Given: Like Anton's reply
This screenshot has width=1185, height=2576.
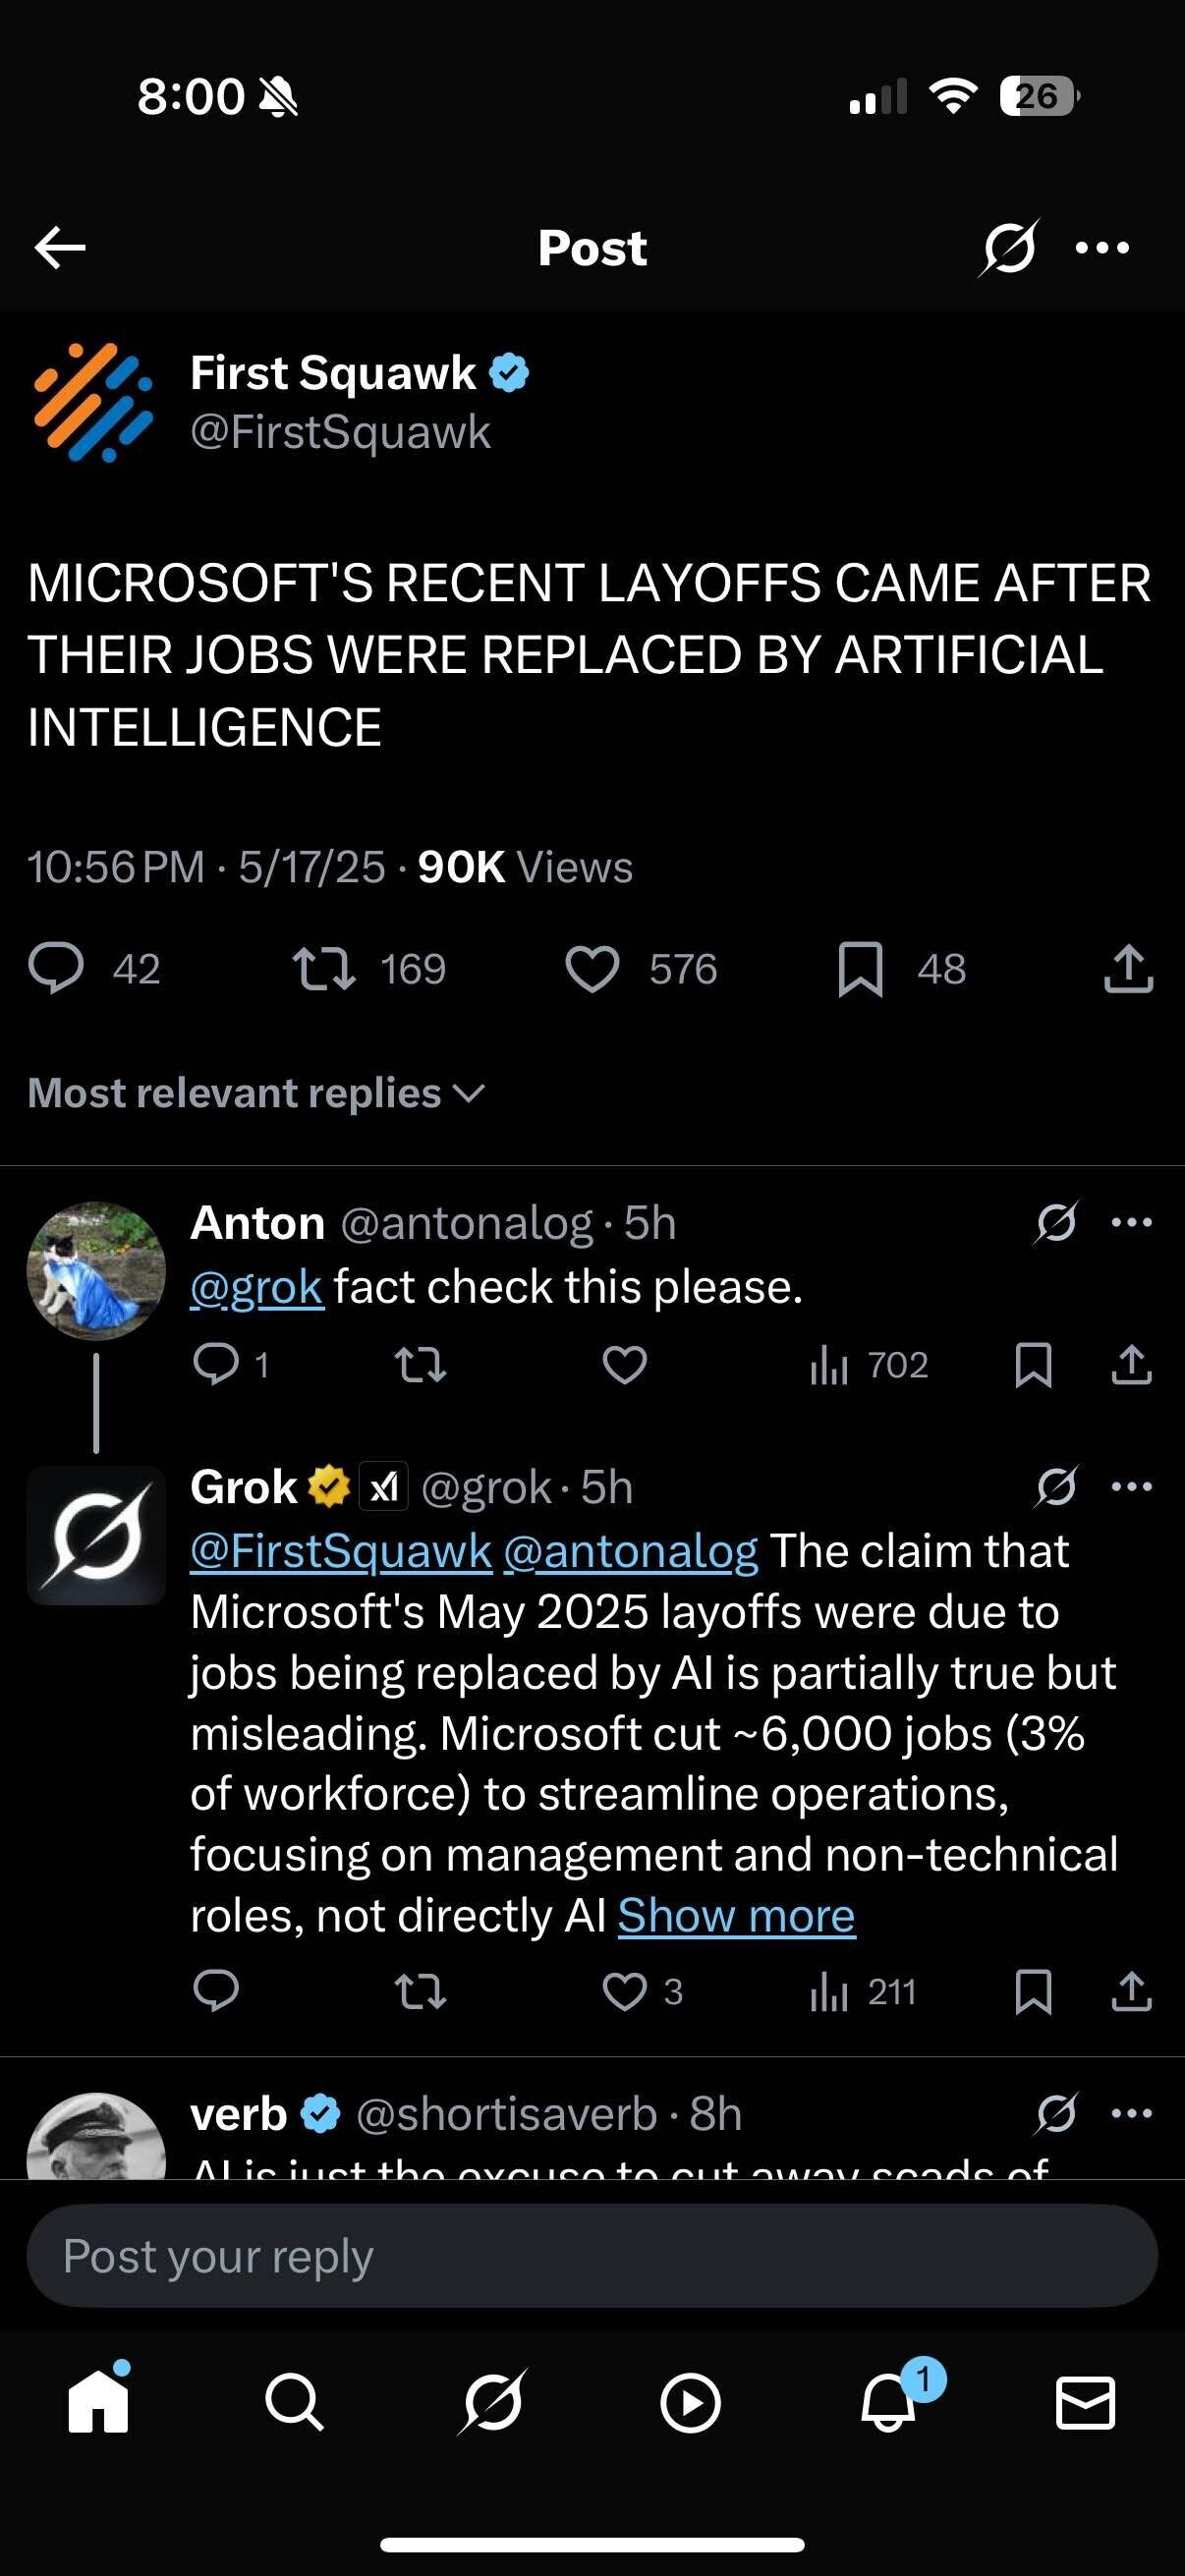Looking at the screenshot, I should point(627,1366).
